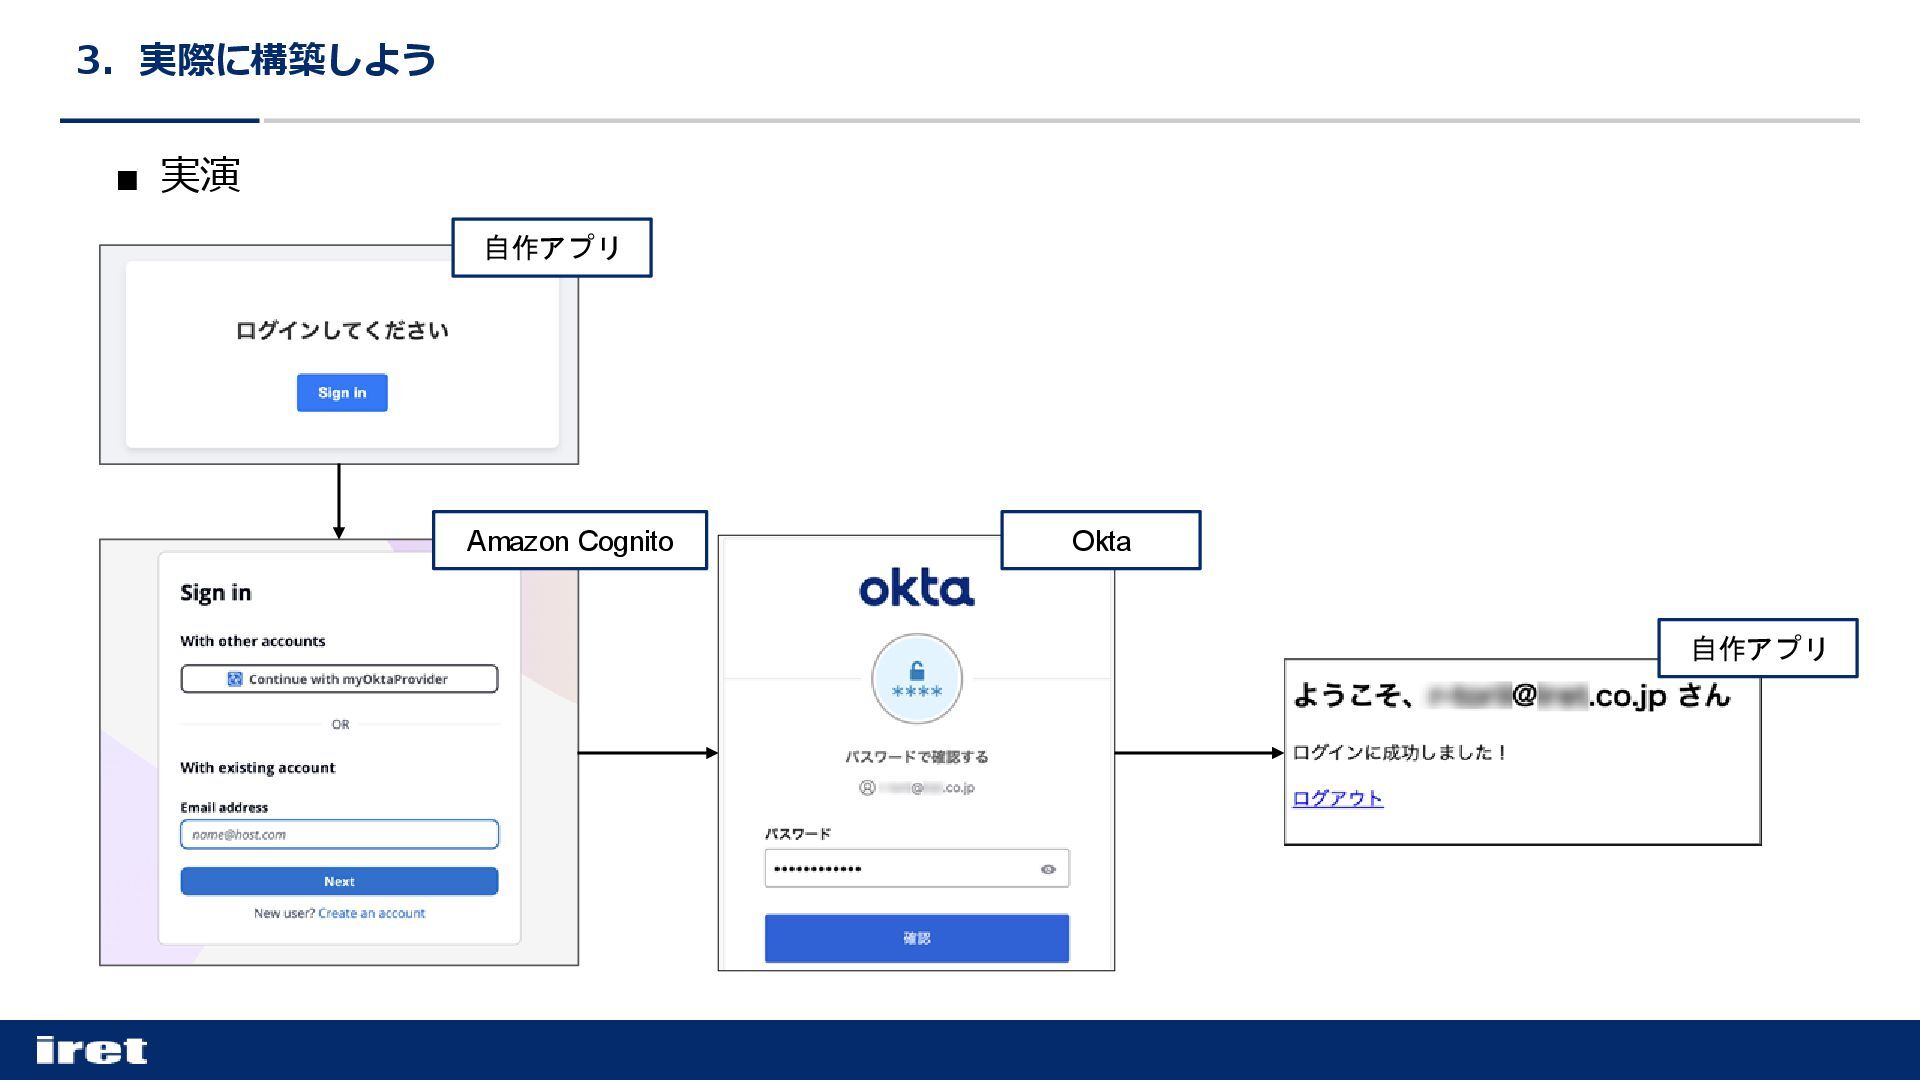Click the Email address input field
This screenshot has height=1080, width=1920.
[x=339, y=834]
